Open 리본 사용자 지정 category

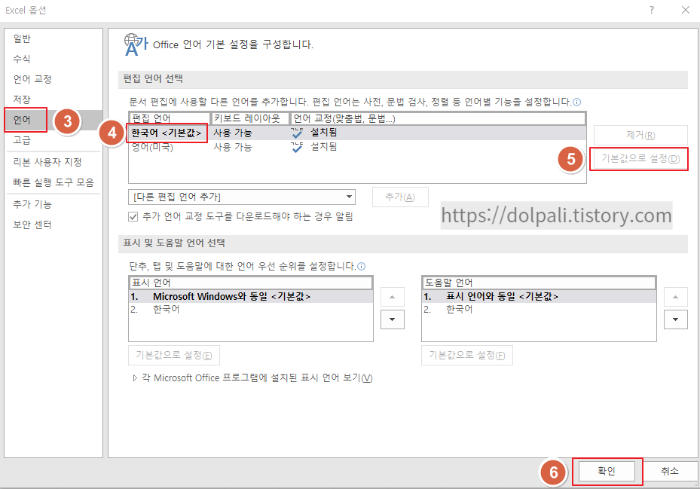tap(47, 162)
